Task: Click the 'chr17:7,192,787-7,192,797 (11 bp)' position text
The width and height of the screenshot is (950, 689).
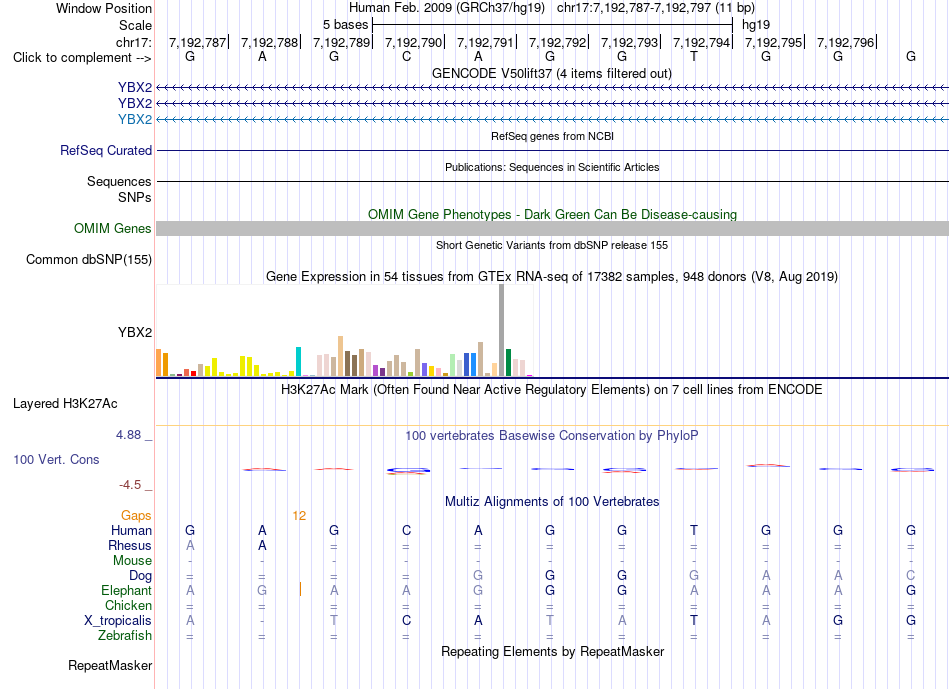Action: 656,8
